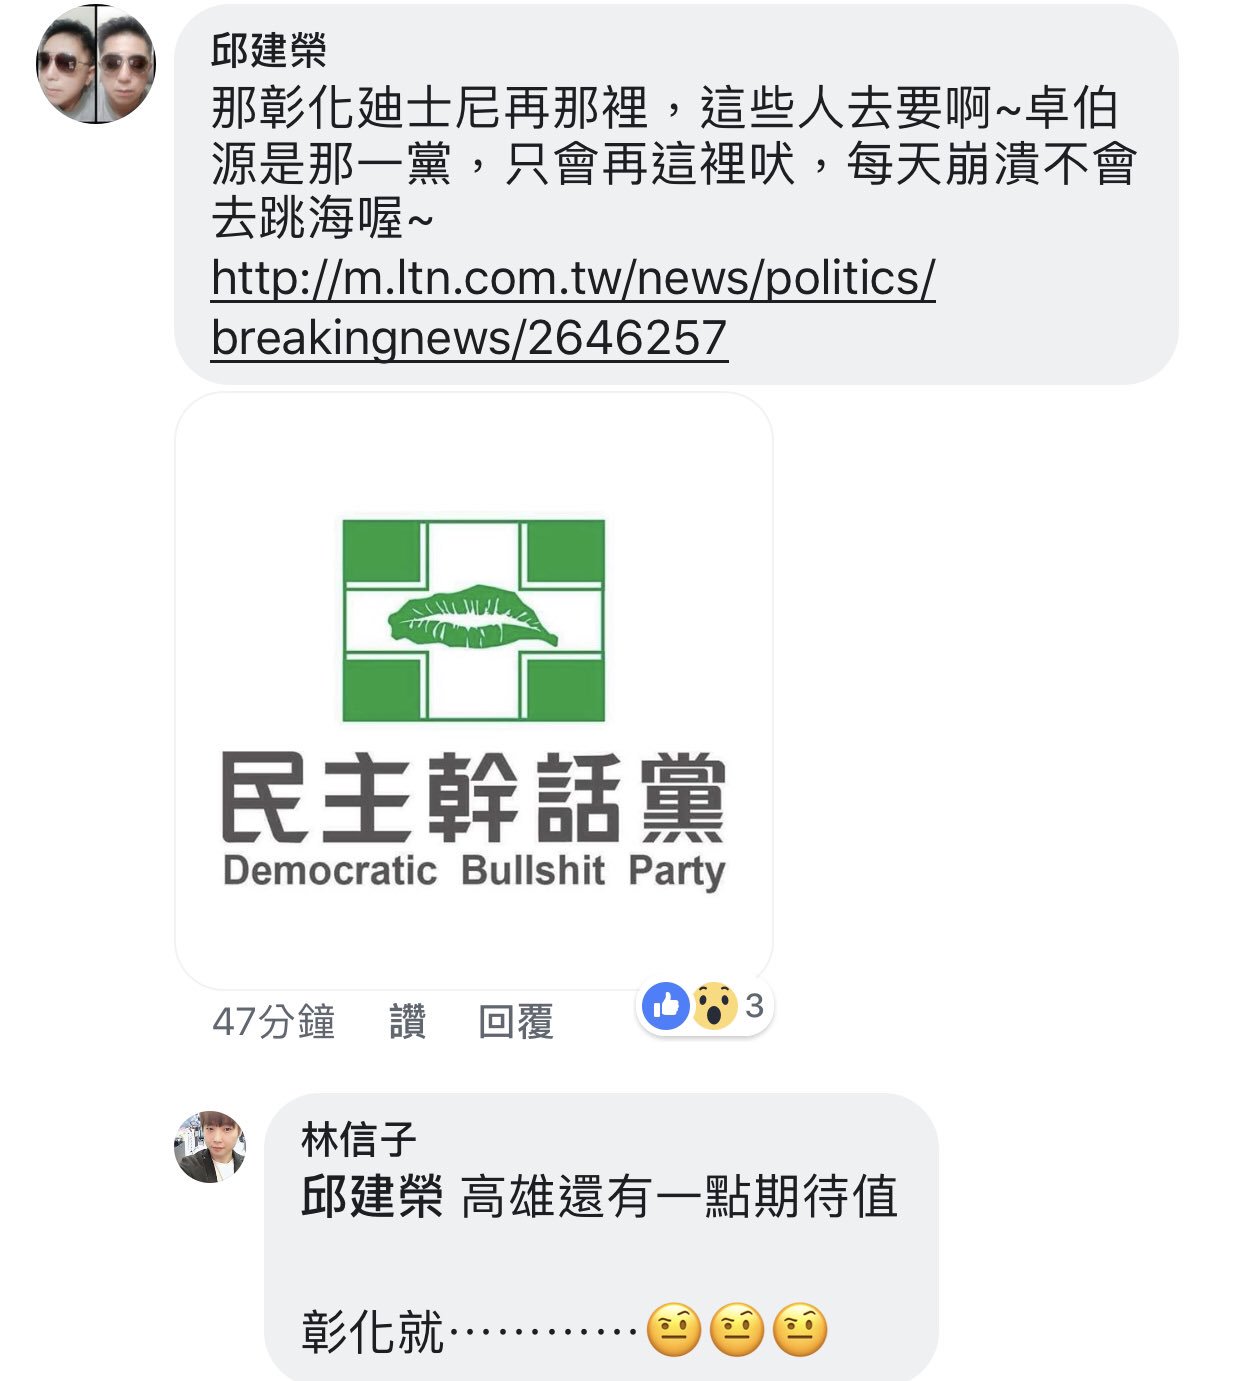Screen dimensions: 1242x1381
Task: View the reaction count 3
Action: (754, 1006)
